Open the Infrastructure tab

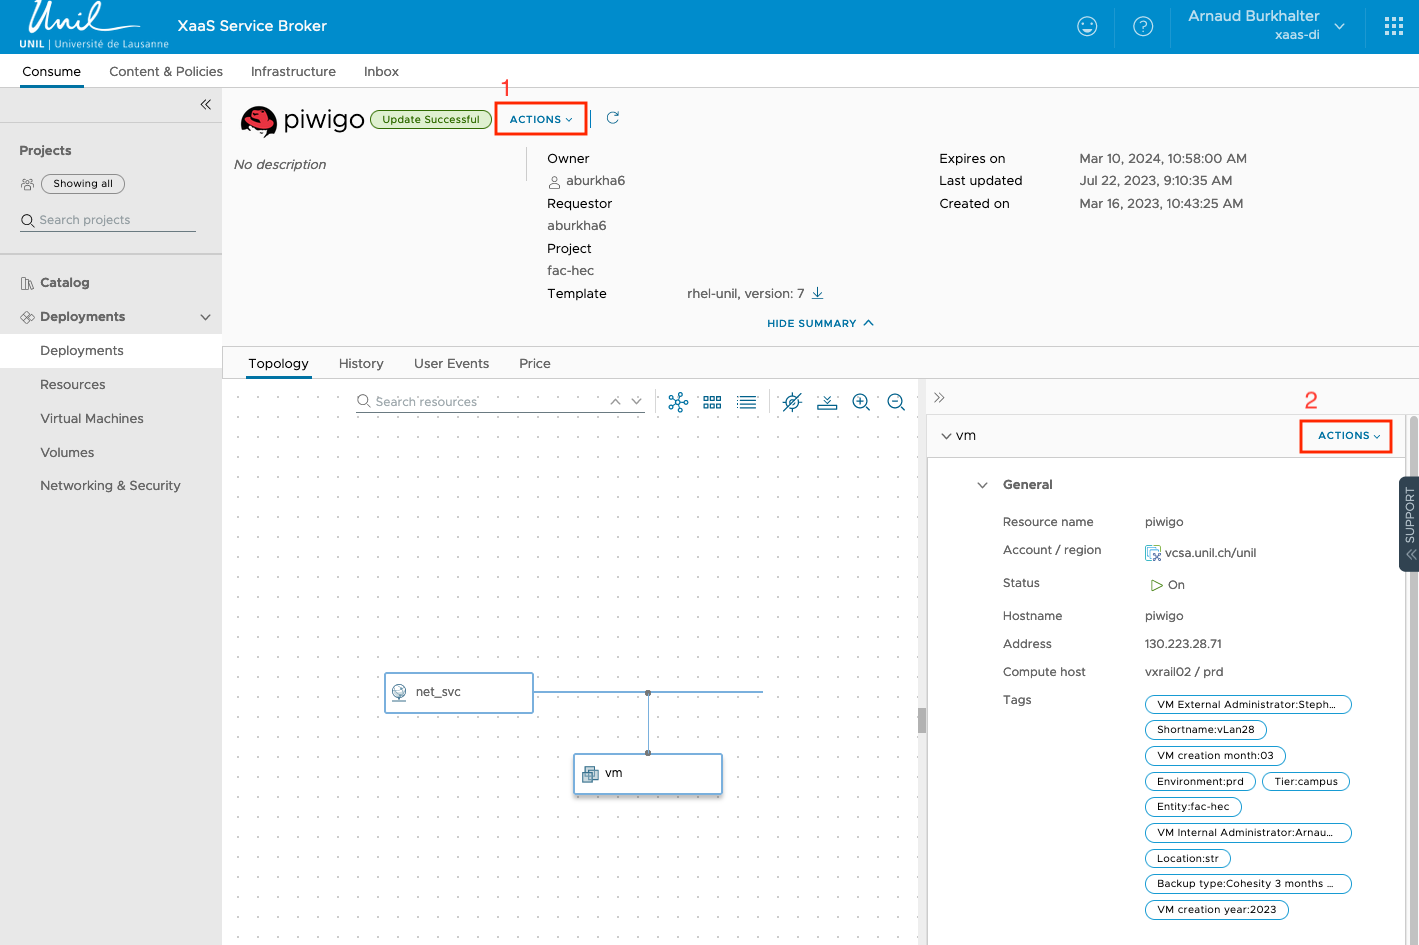point(293,72)
